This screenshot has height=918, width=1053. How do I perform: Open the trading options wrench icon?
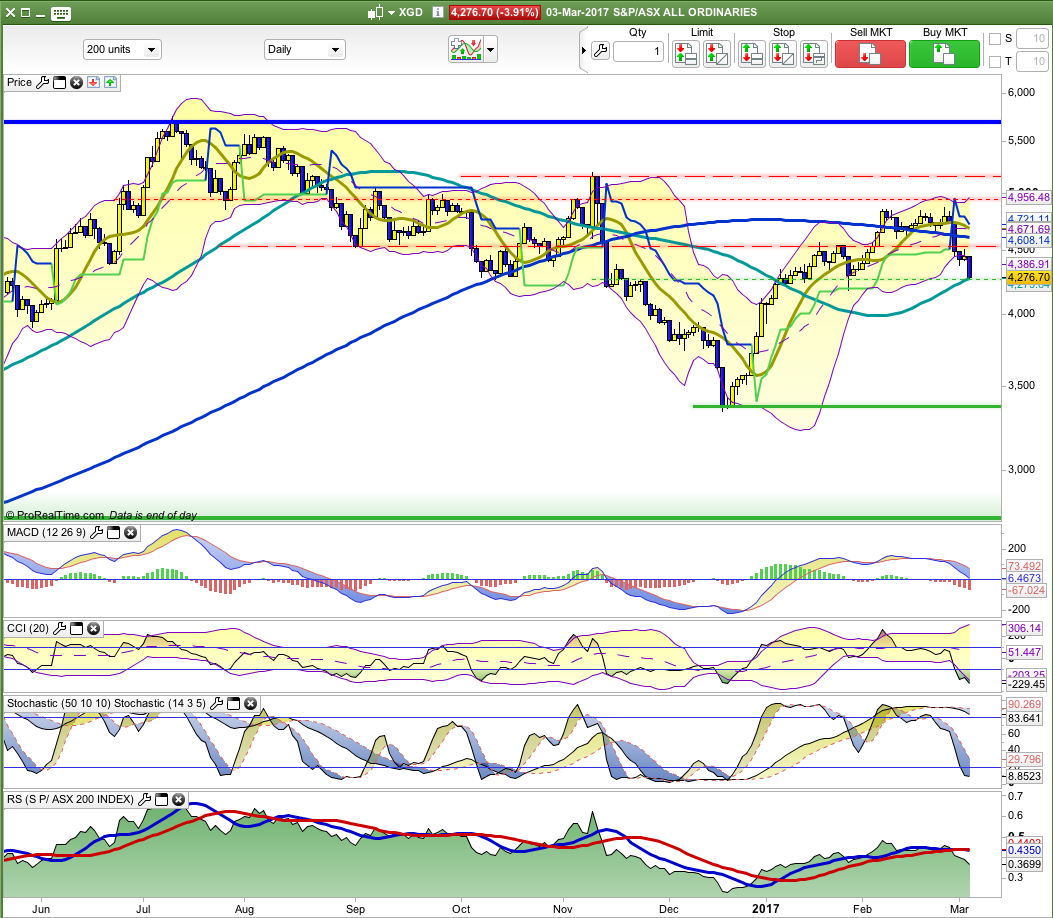600,51
